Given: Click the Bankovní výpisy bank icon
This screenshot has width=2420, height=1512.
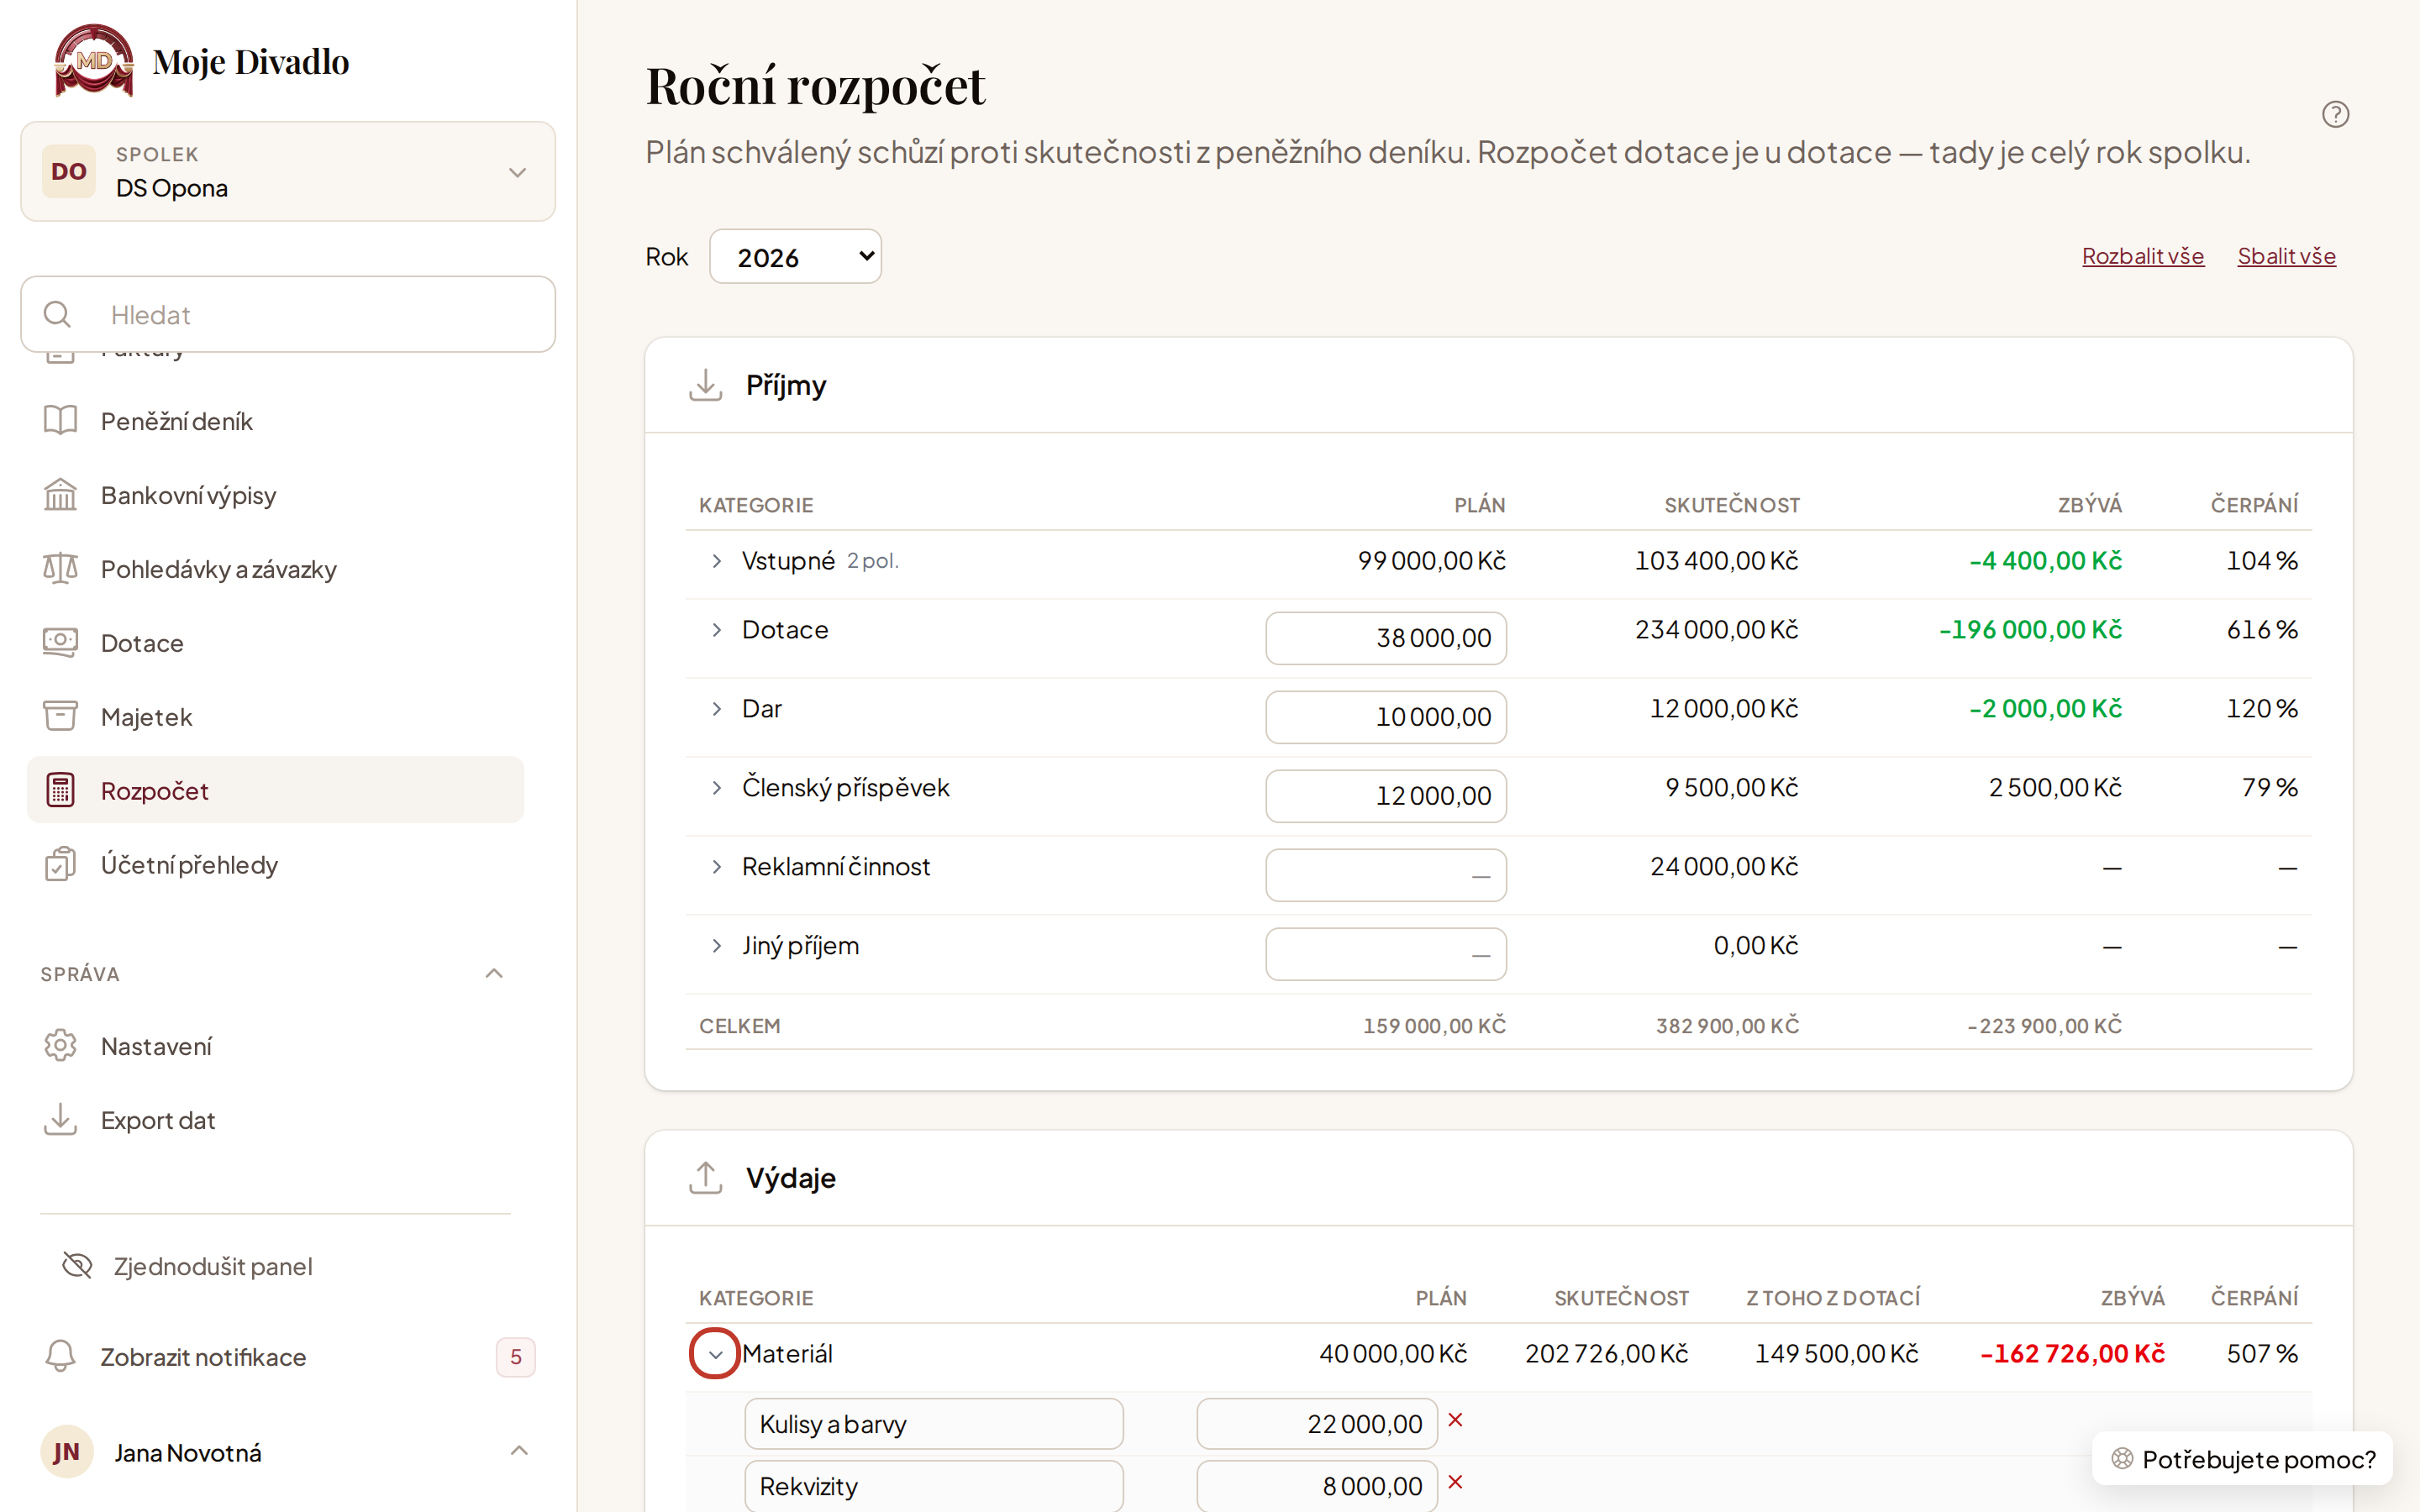Looking at the screenshot, I should click(x=60, y=495).
